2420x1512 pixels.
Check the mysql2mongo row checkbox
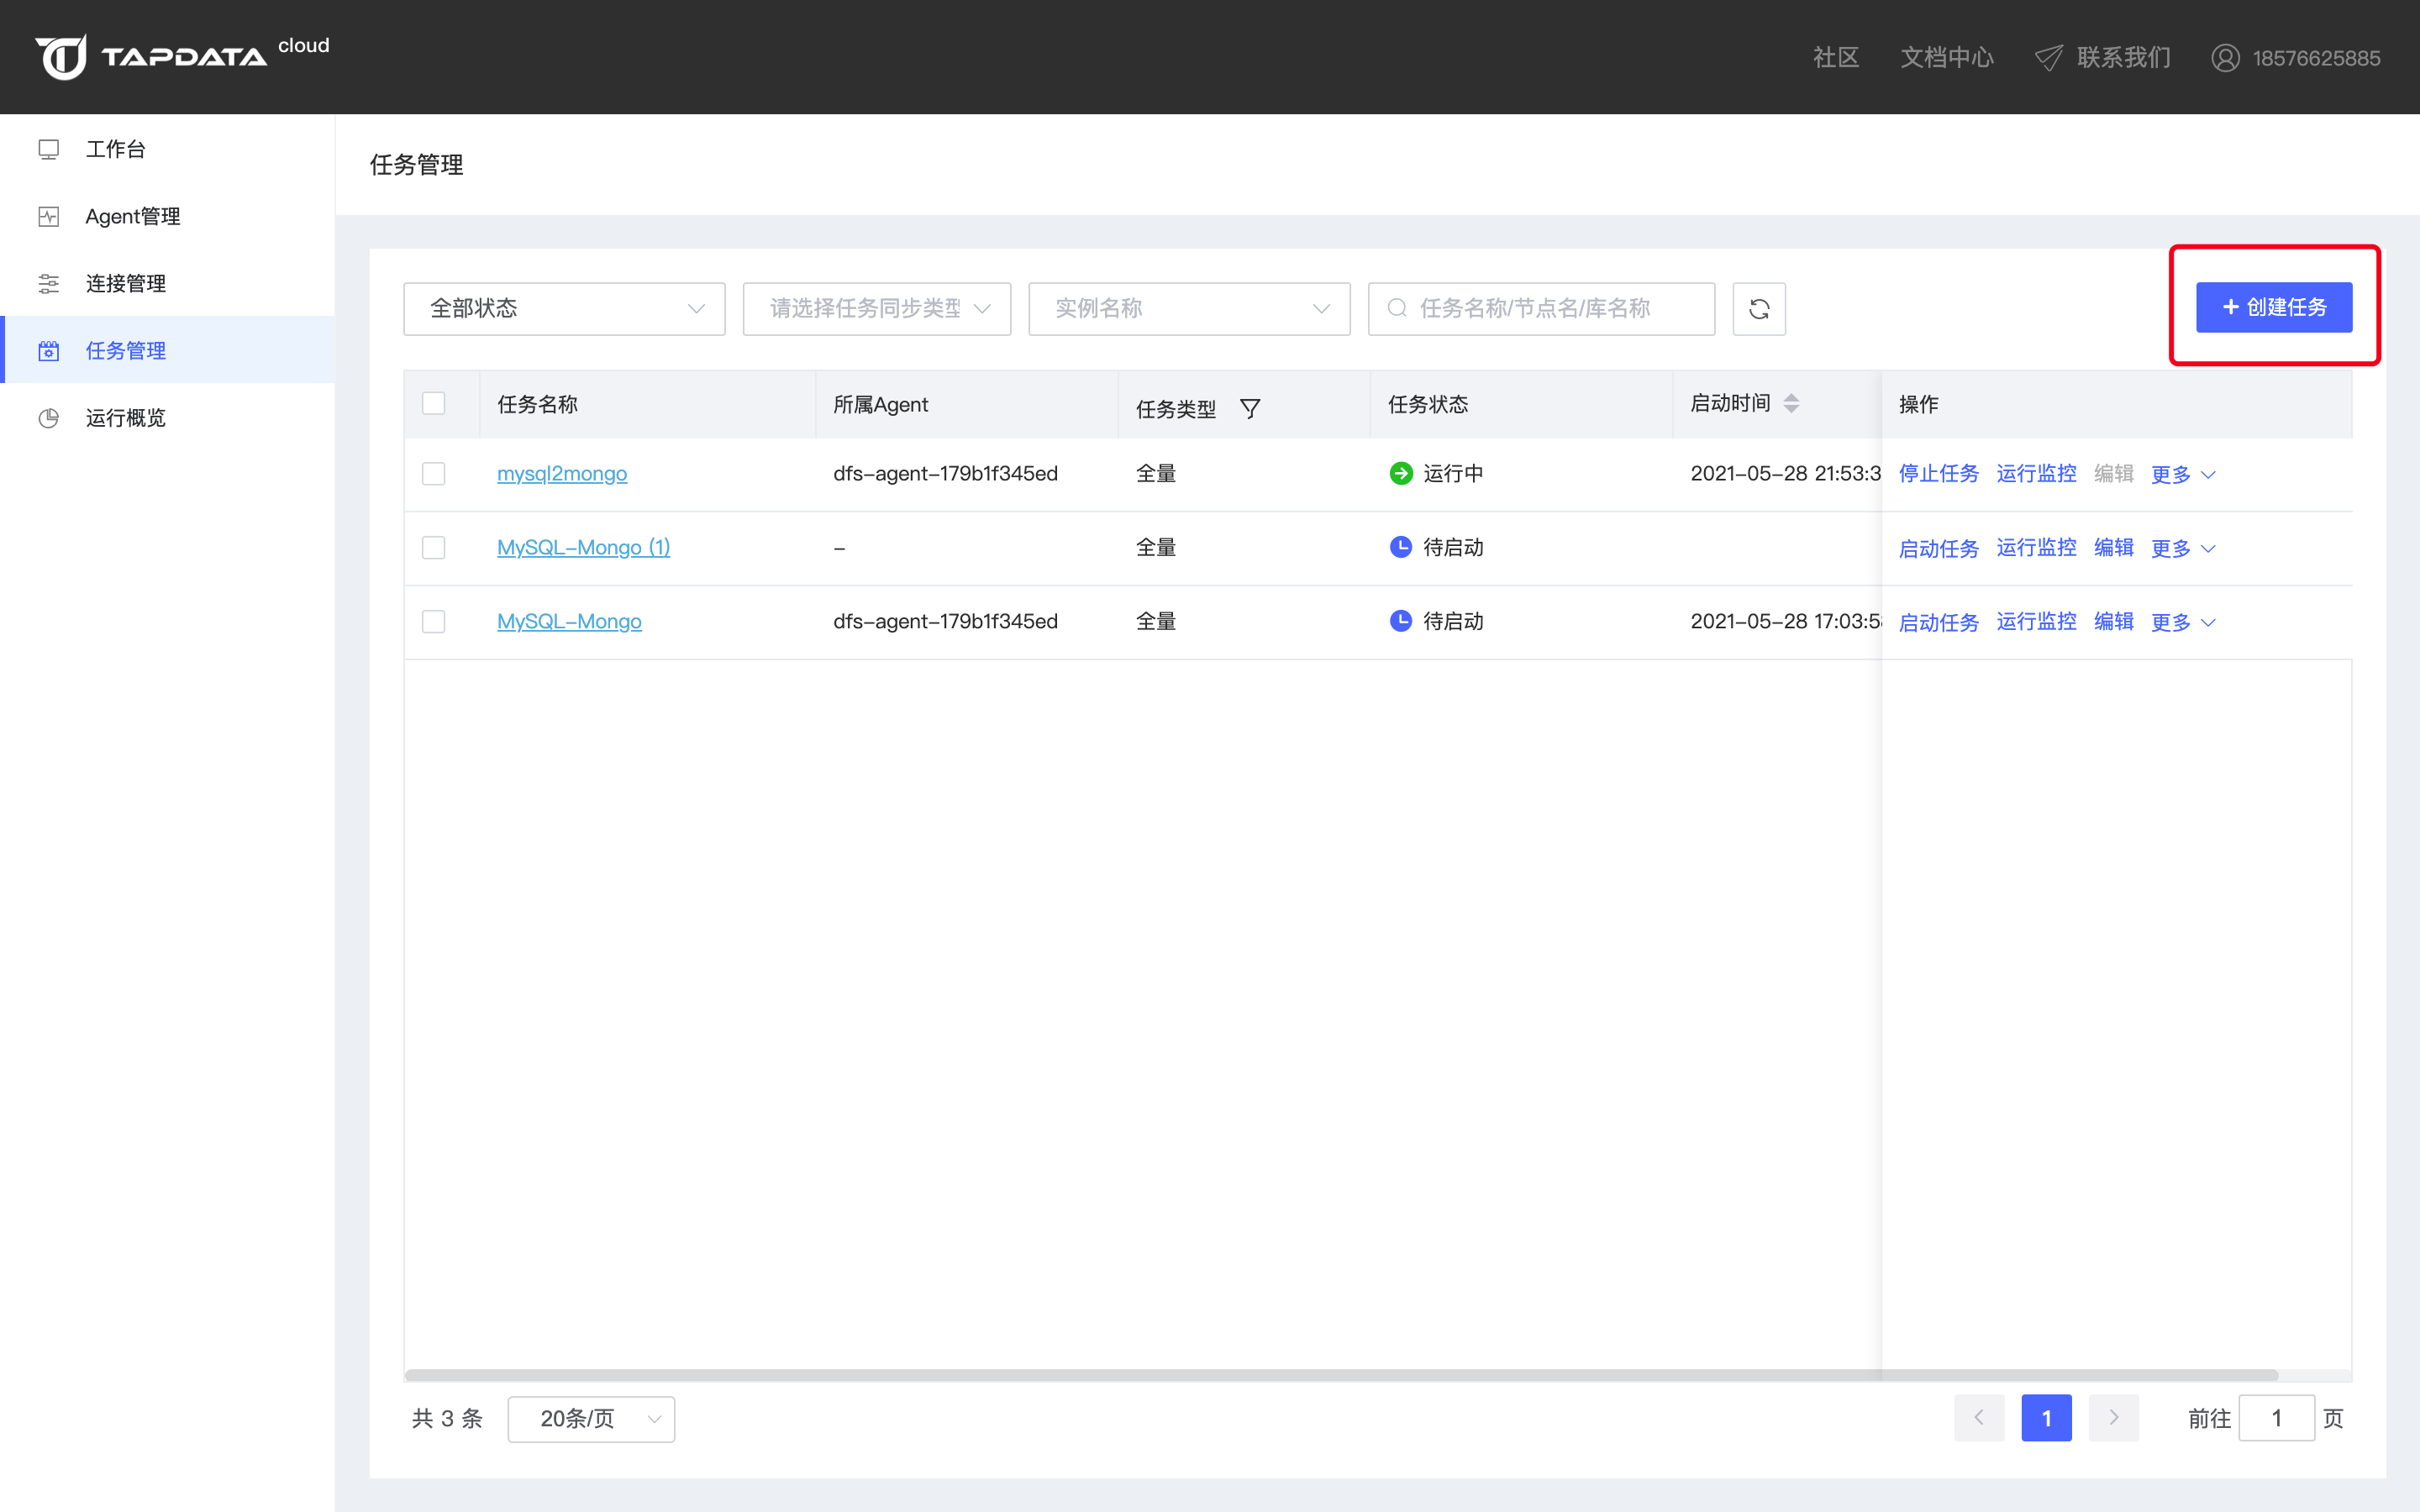coord(433,473)
